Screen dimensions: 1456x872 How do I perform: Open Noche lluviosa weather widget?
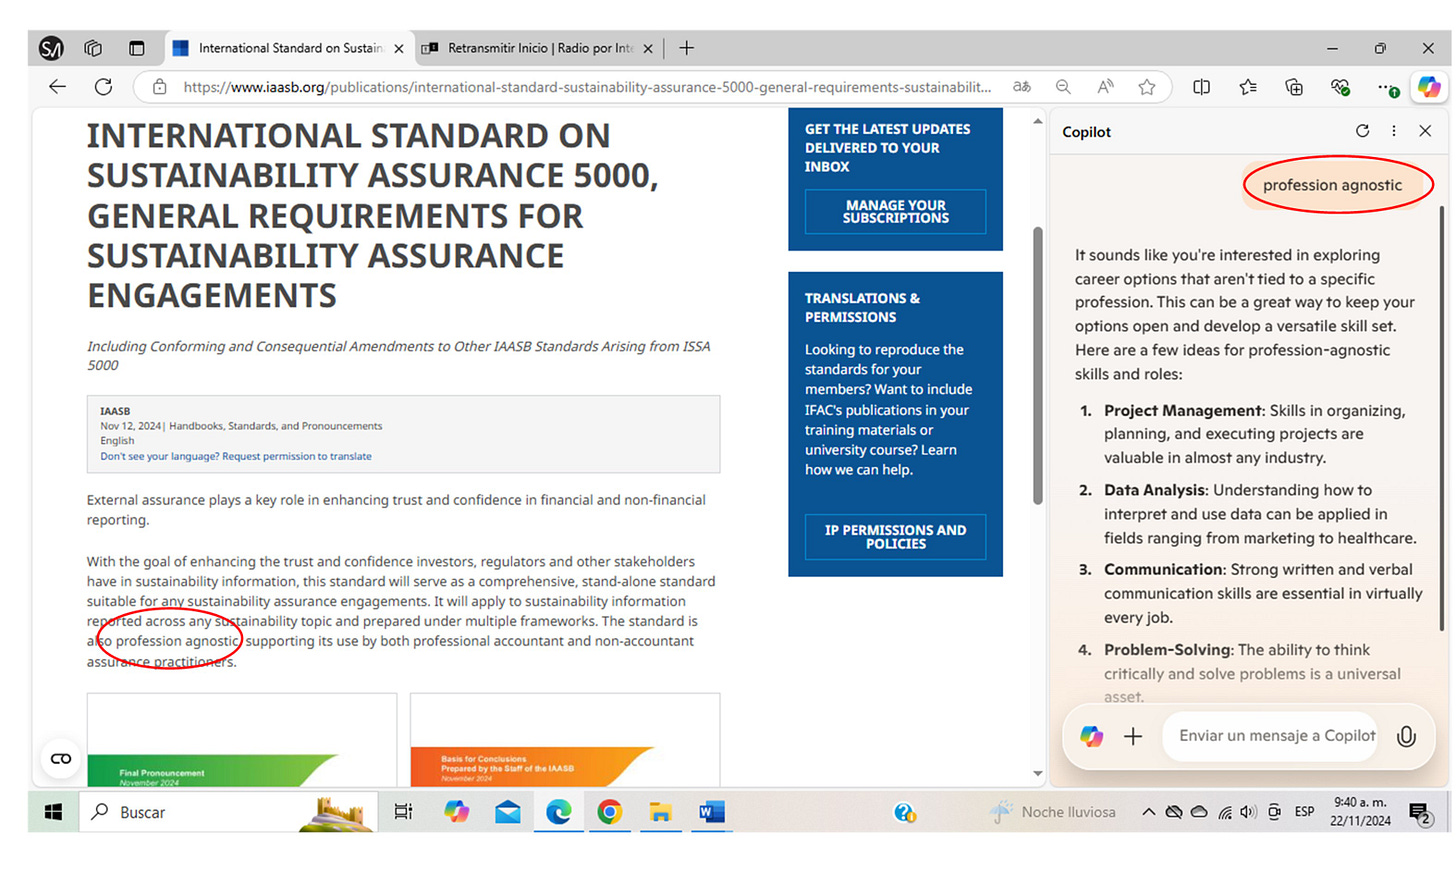pyautogui.click(x=1052, y=812)
